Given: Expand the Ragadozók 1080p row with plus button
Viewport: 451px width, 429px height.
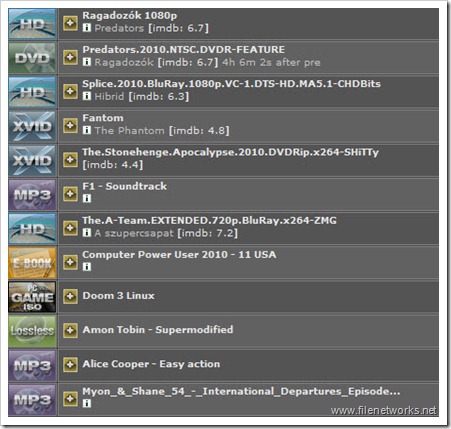Looking at the screenshot, I should tap(70, 23).
